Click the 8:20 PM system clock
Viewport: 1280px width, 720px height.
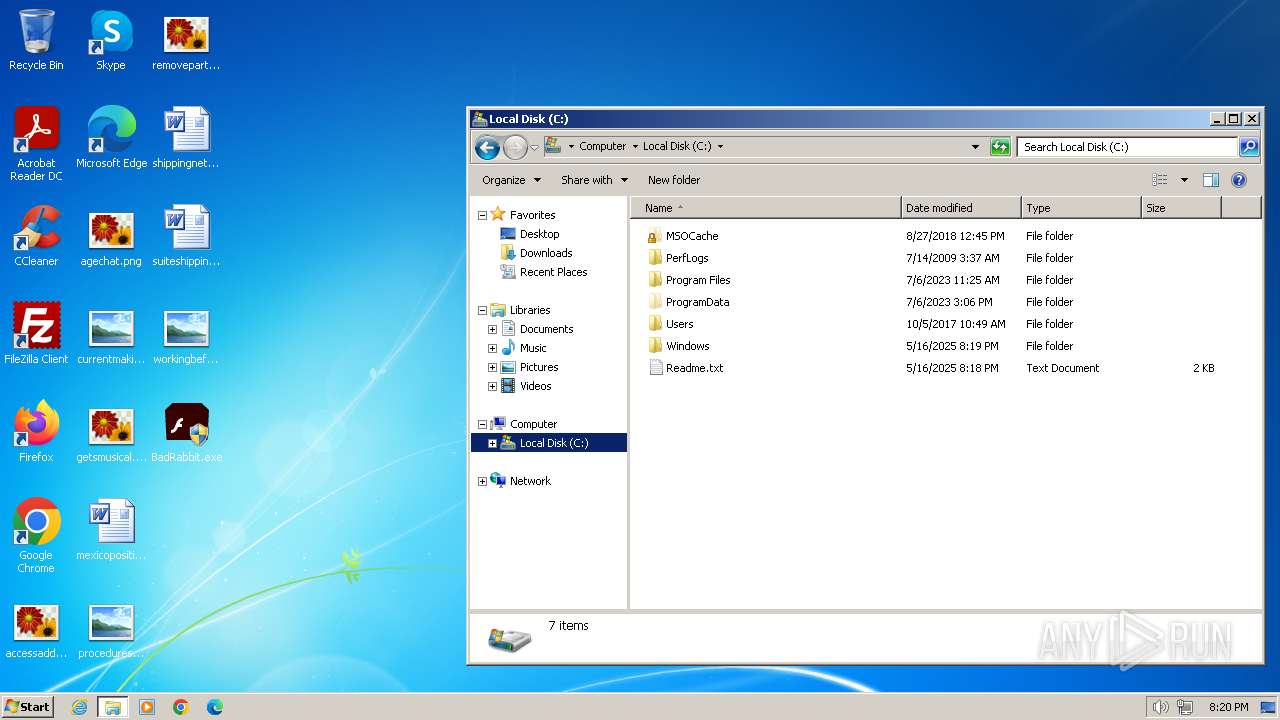(1228, 707)
